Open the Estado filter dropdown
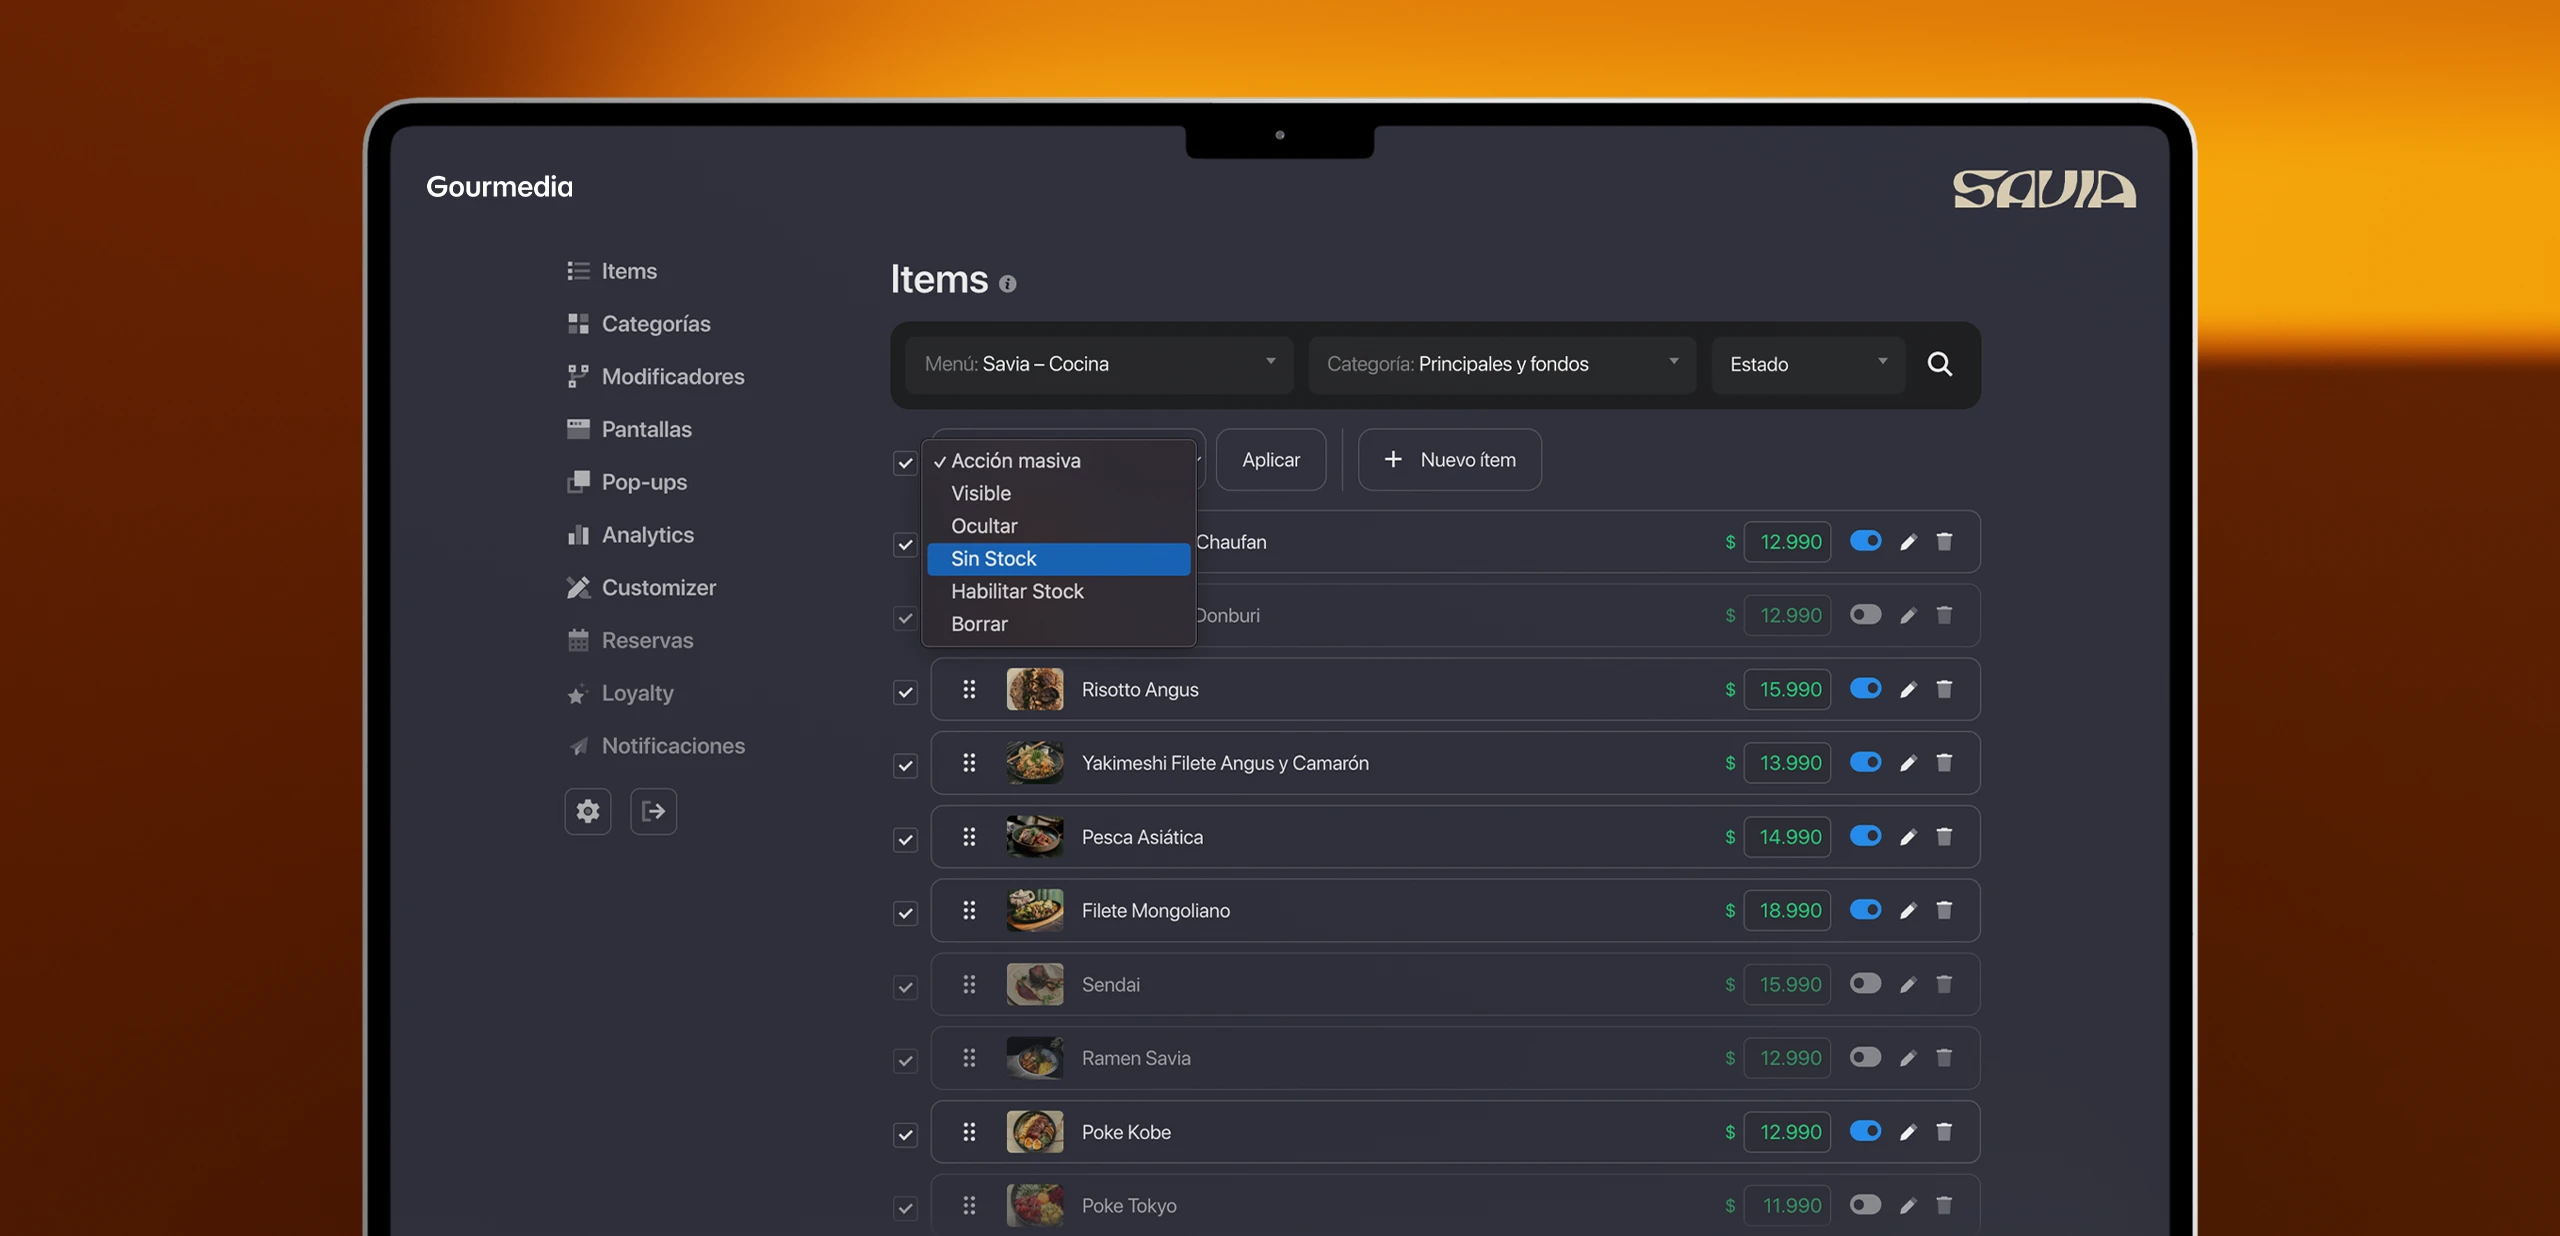Viewport: 2560px width, 1236px height. (x=1807, y=364)
